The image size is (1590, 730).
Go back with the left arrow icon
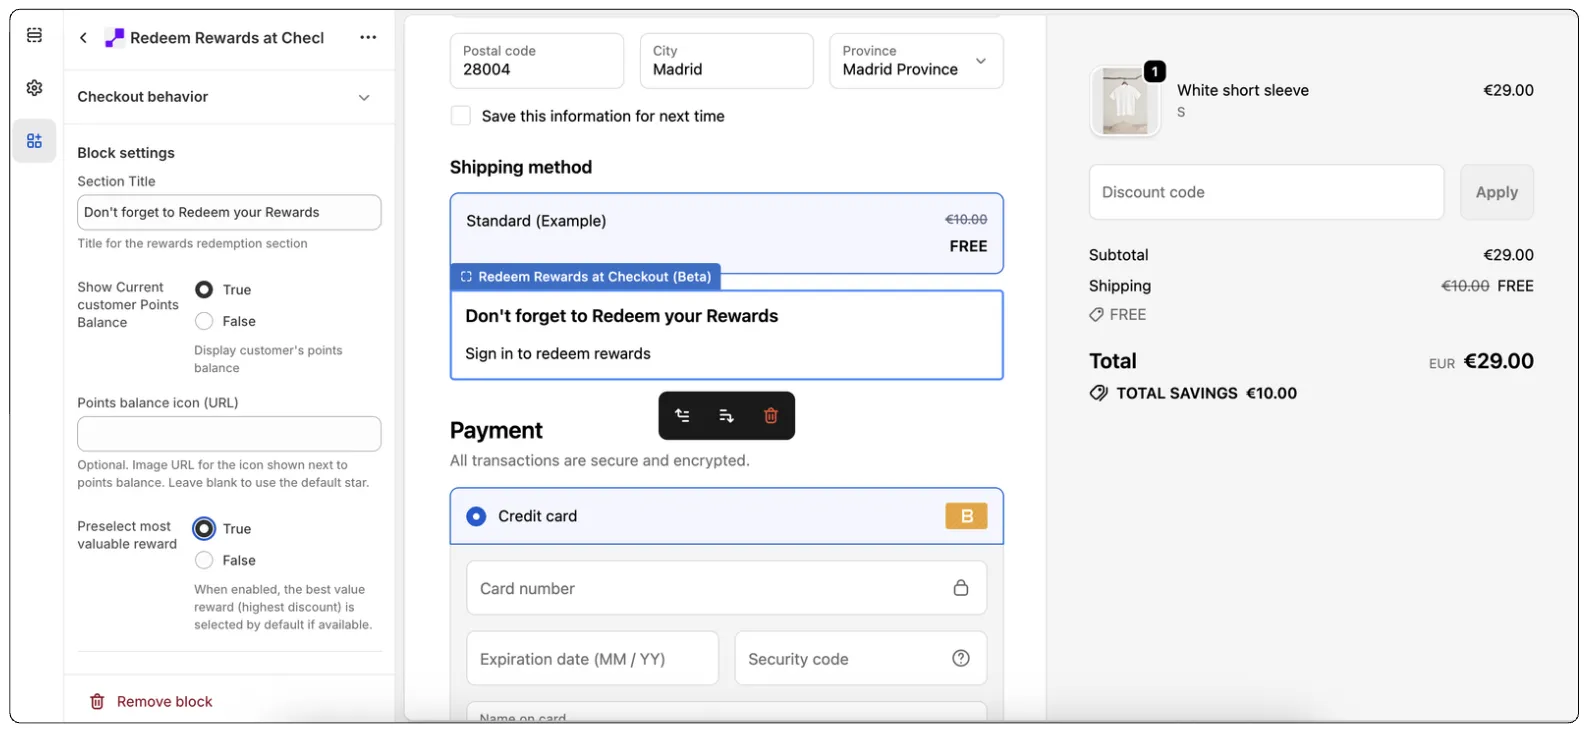click(84, 38)
